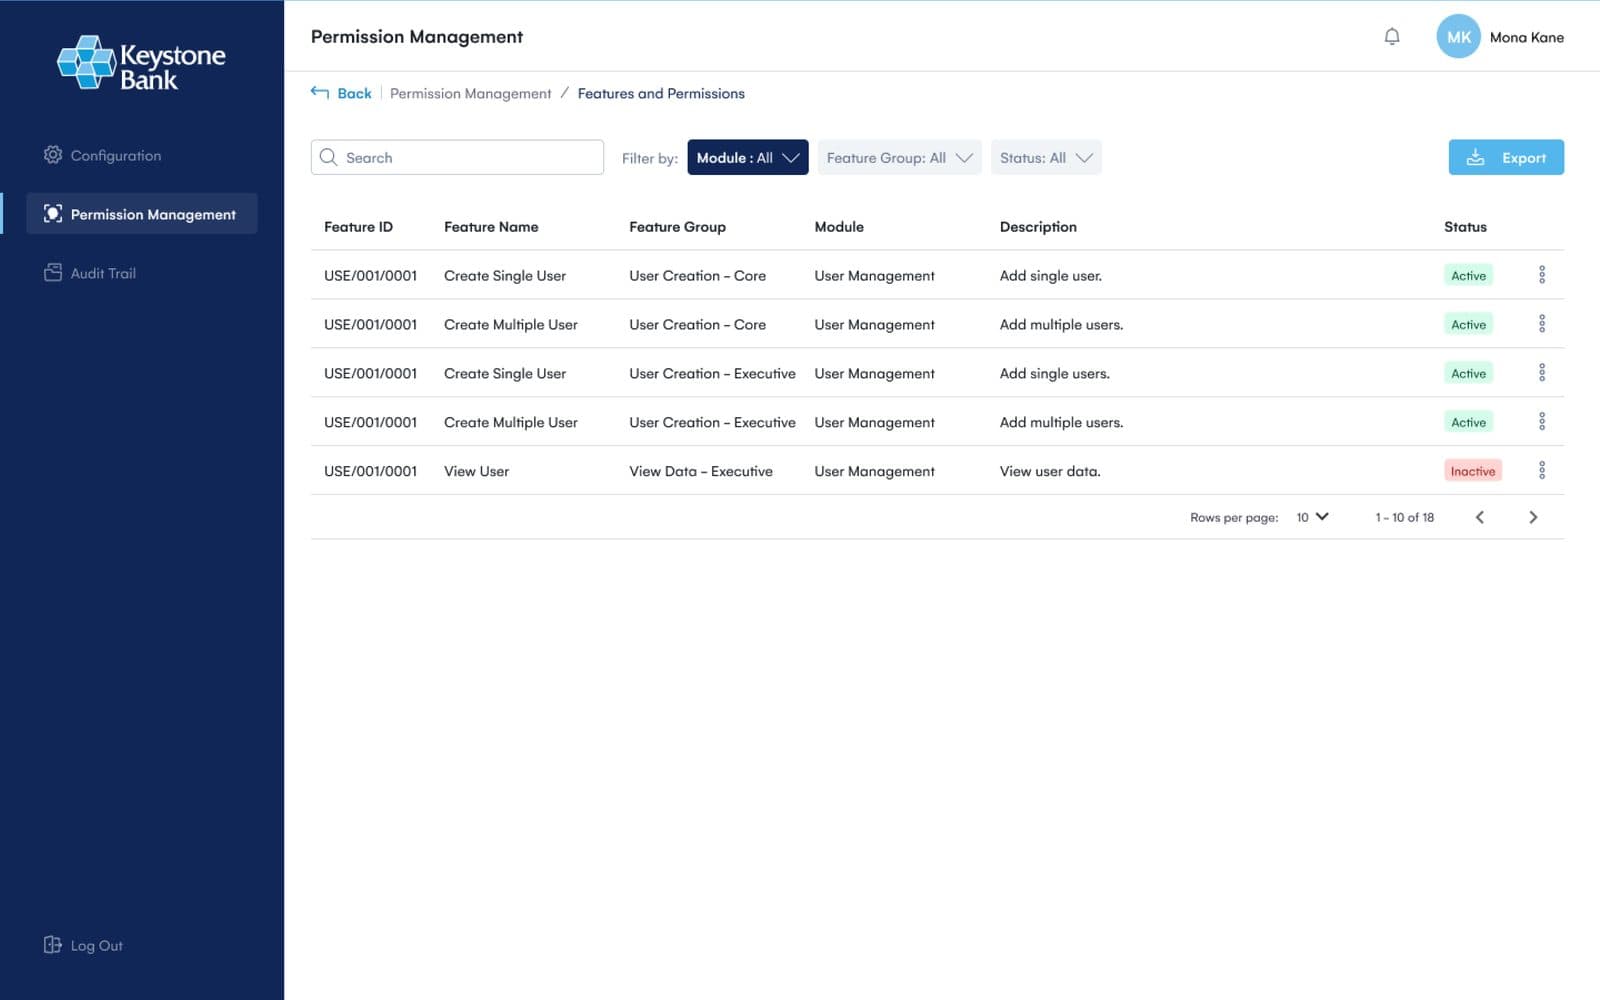The width and height of the screenshot is (1600, 1000).
Task: Click Log Out in the sidebar
Action: 84,945
